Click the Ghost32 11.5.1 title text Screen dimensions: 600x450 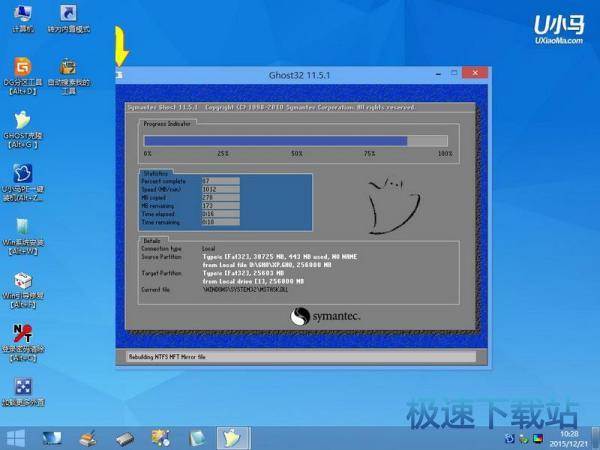[x=299, y=75]
